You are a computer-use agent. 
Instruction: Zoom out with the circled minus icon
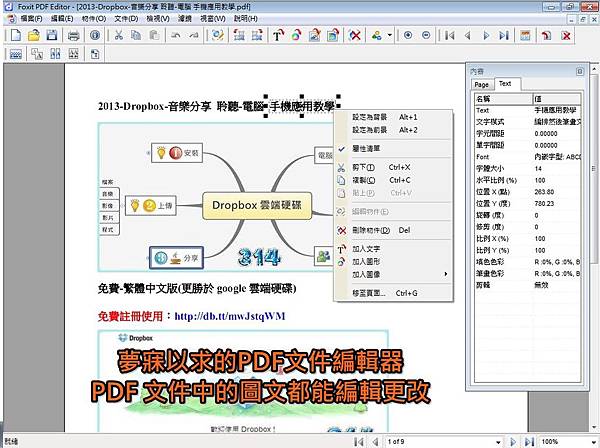[426, 36]
